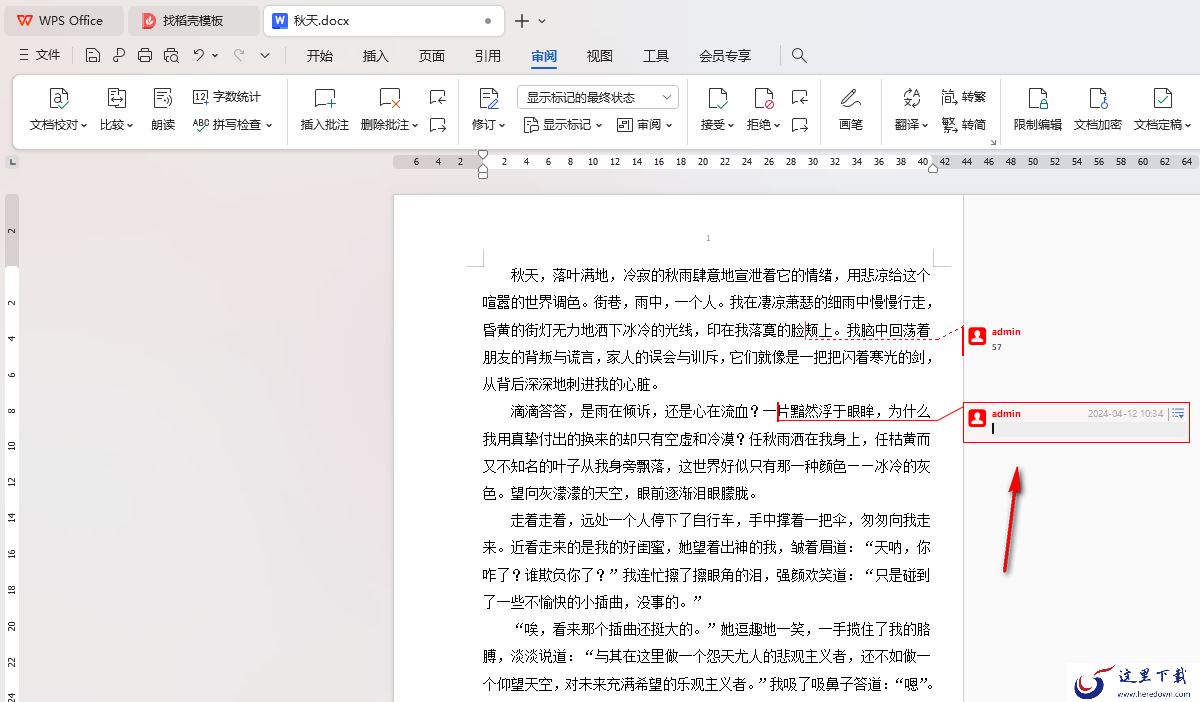Viewport: 1200px width, 702px height.
Task: Click the Redo arrow icon
Action: [239, 56]
